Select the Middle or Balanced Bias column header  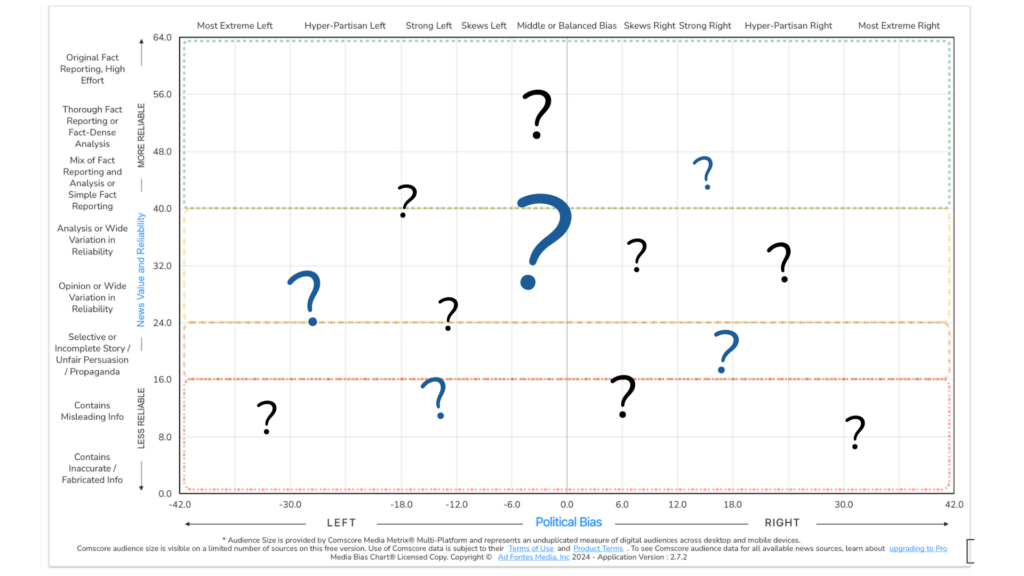(x=565, y=26)
